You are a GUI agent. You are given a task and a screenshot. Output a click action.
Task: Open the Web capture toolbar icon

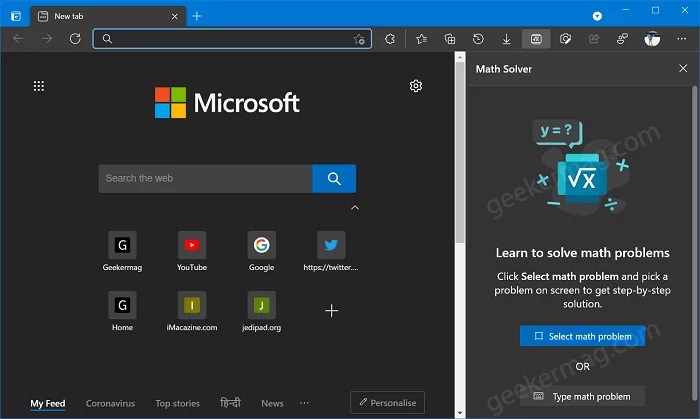565,39
